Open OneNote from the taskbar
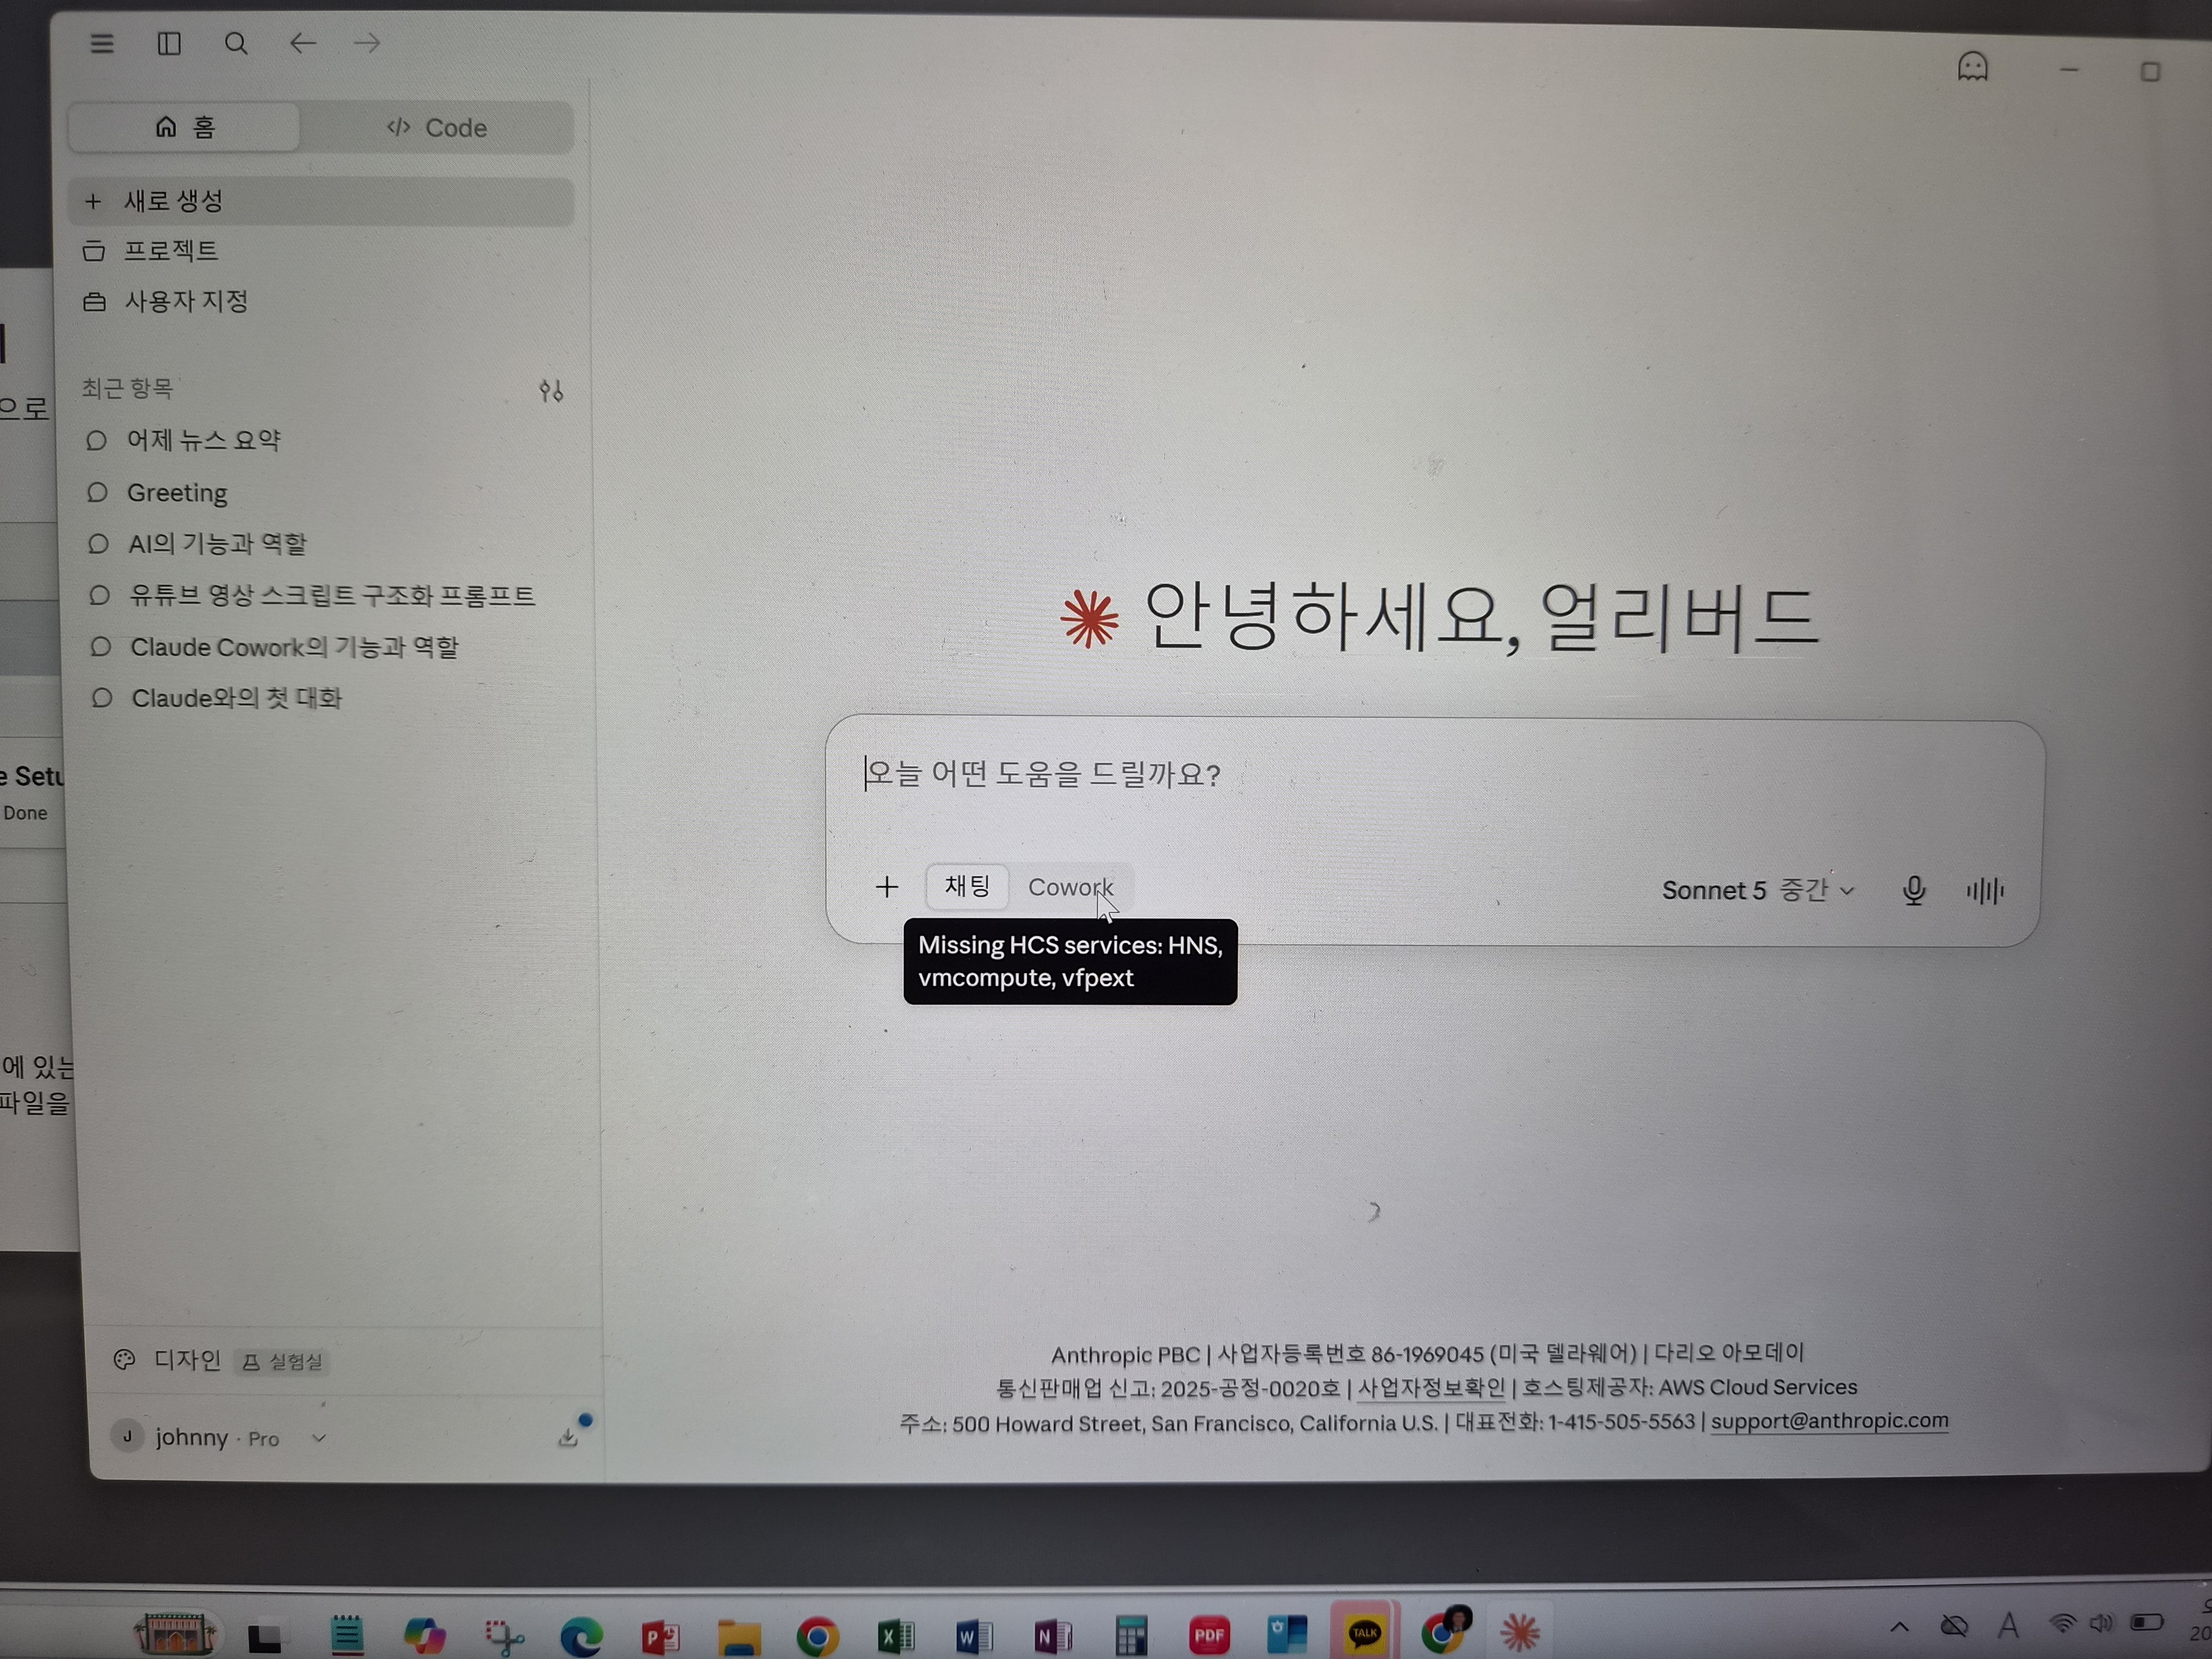Viewport: 2212px width, 1659px height. [x=1053, y=1636]
